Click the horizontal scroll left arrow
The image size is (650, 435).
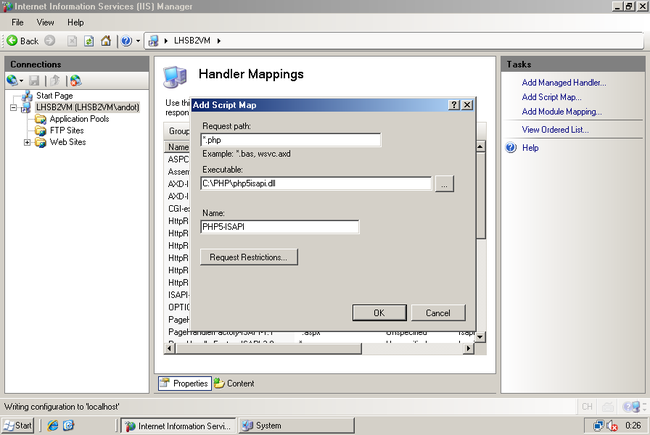(169, 348)
